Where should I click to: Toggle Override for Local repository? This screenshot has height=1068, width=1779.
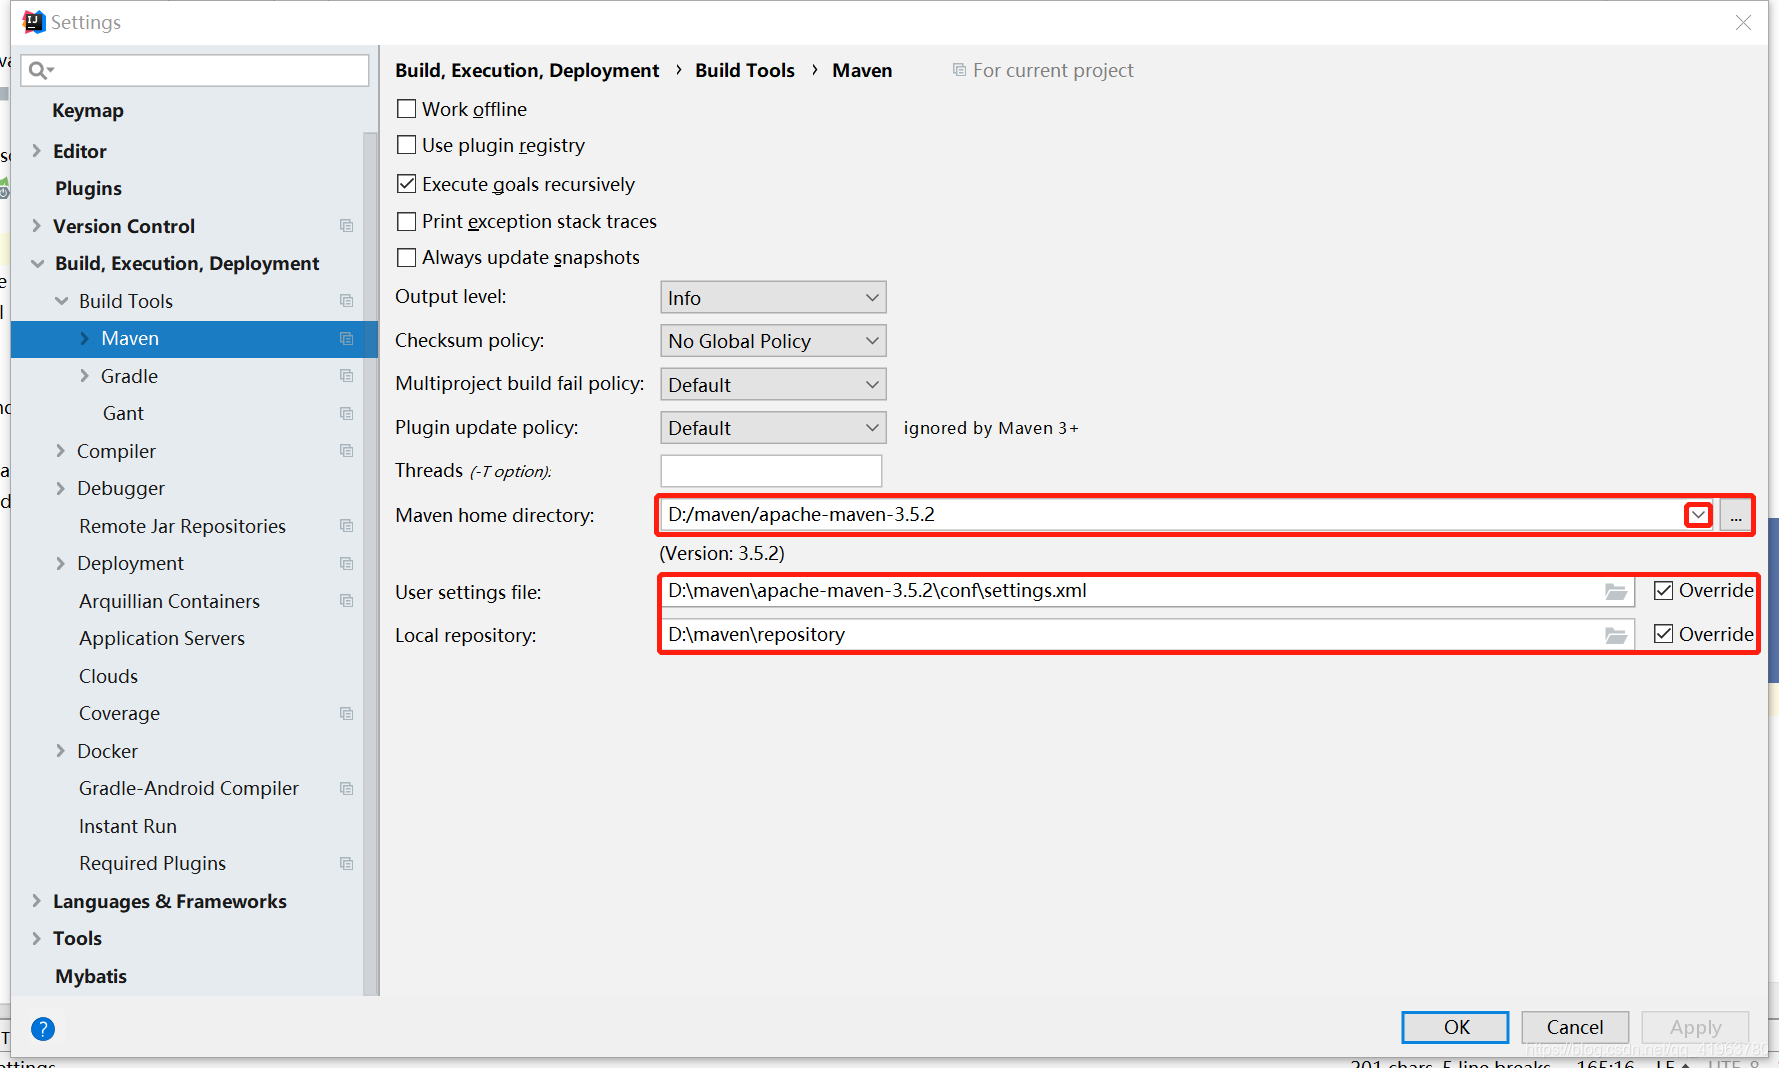tap(1663, 634)
